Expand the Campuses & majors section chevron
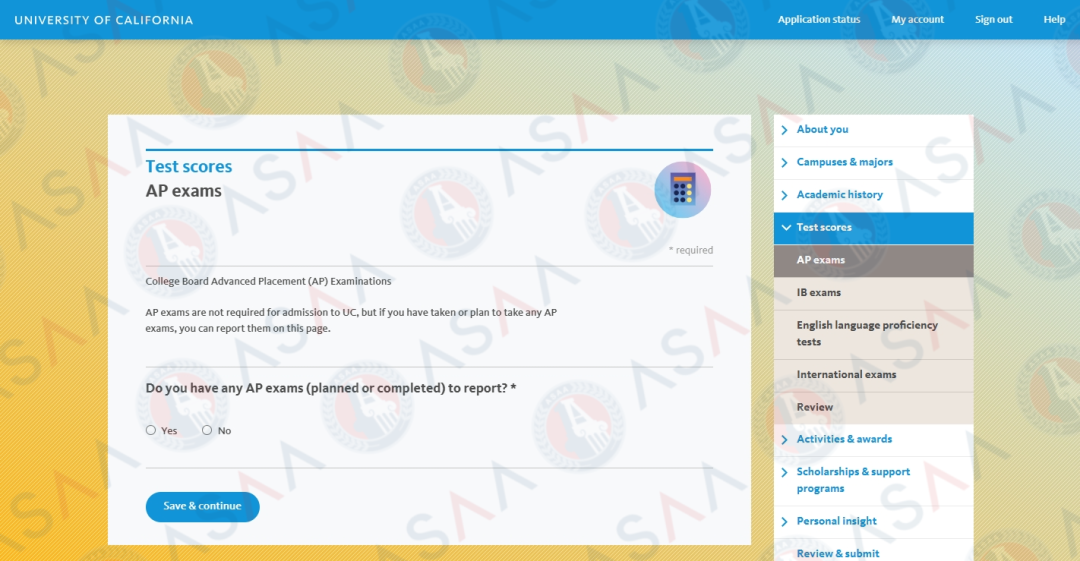This screenshot has height=561, width=1080. [x=785, y=163]
